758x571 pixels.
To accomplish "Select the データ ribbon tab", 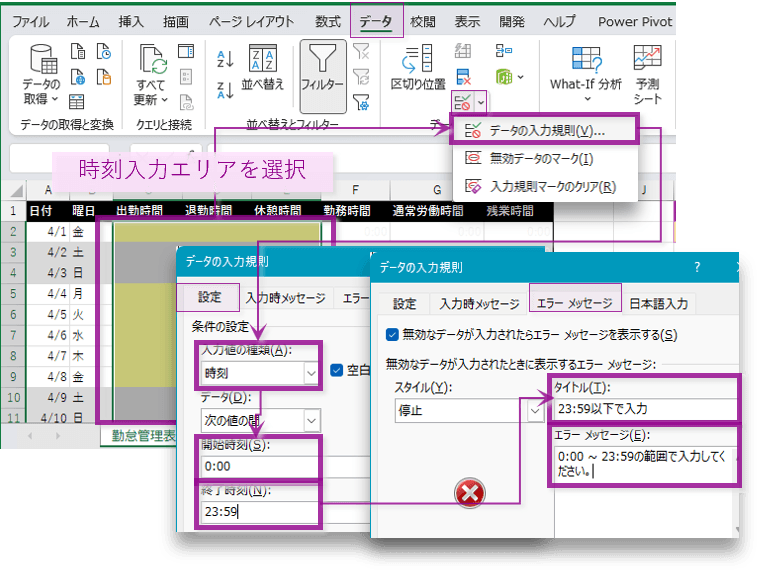I will point(376,22).
